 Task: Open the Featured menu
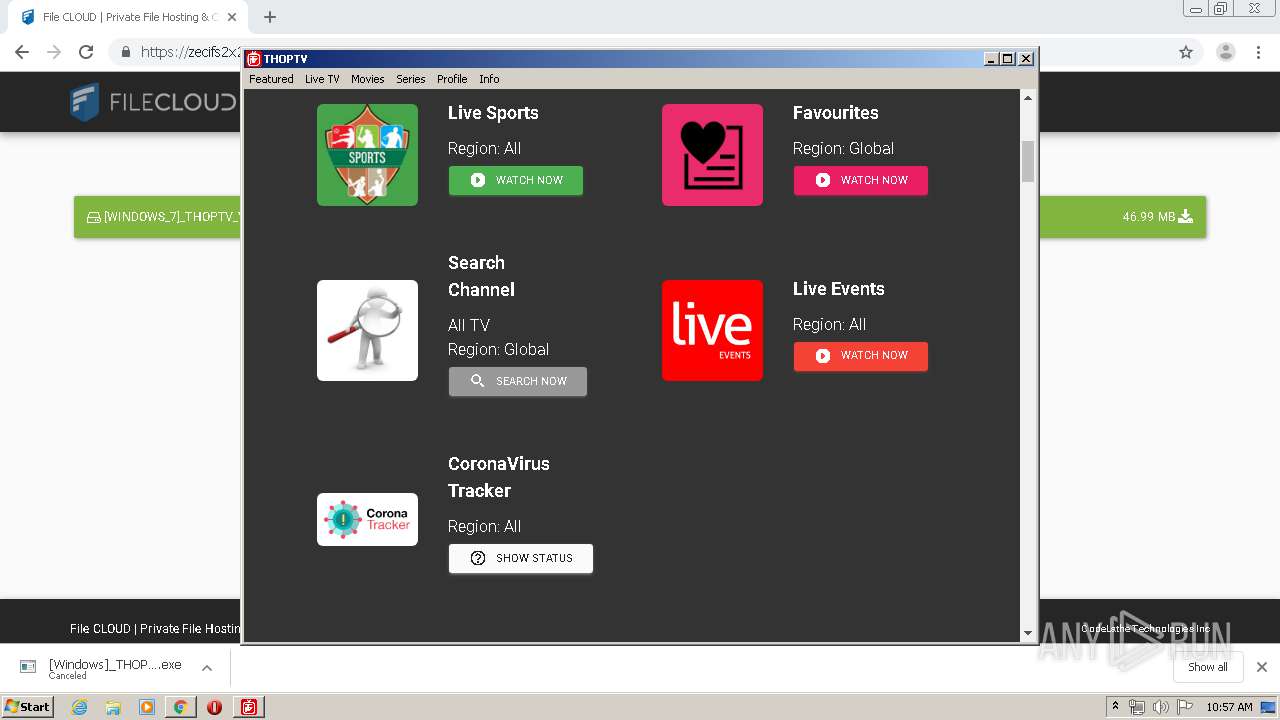point(271,79)
